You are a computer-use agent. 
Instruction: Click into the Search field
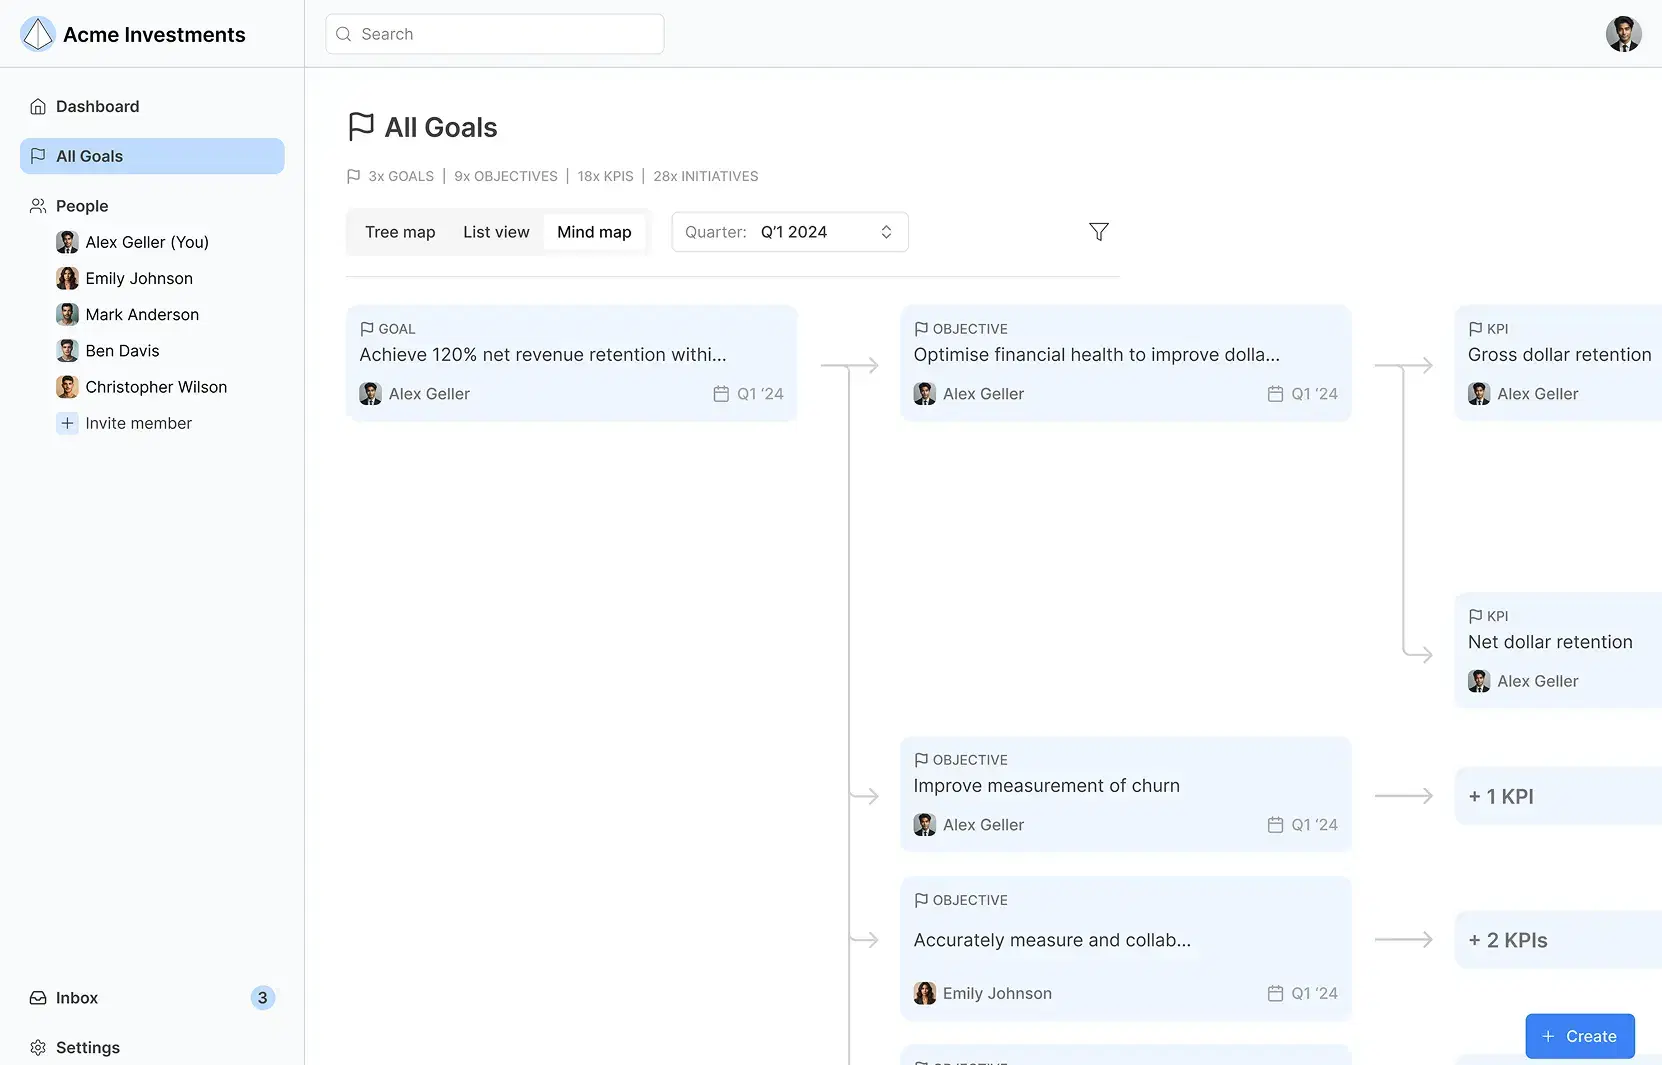pos(495,34)
